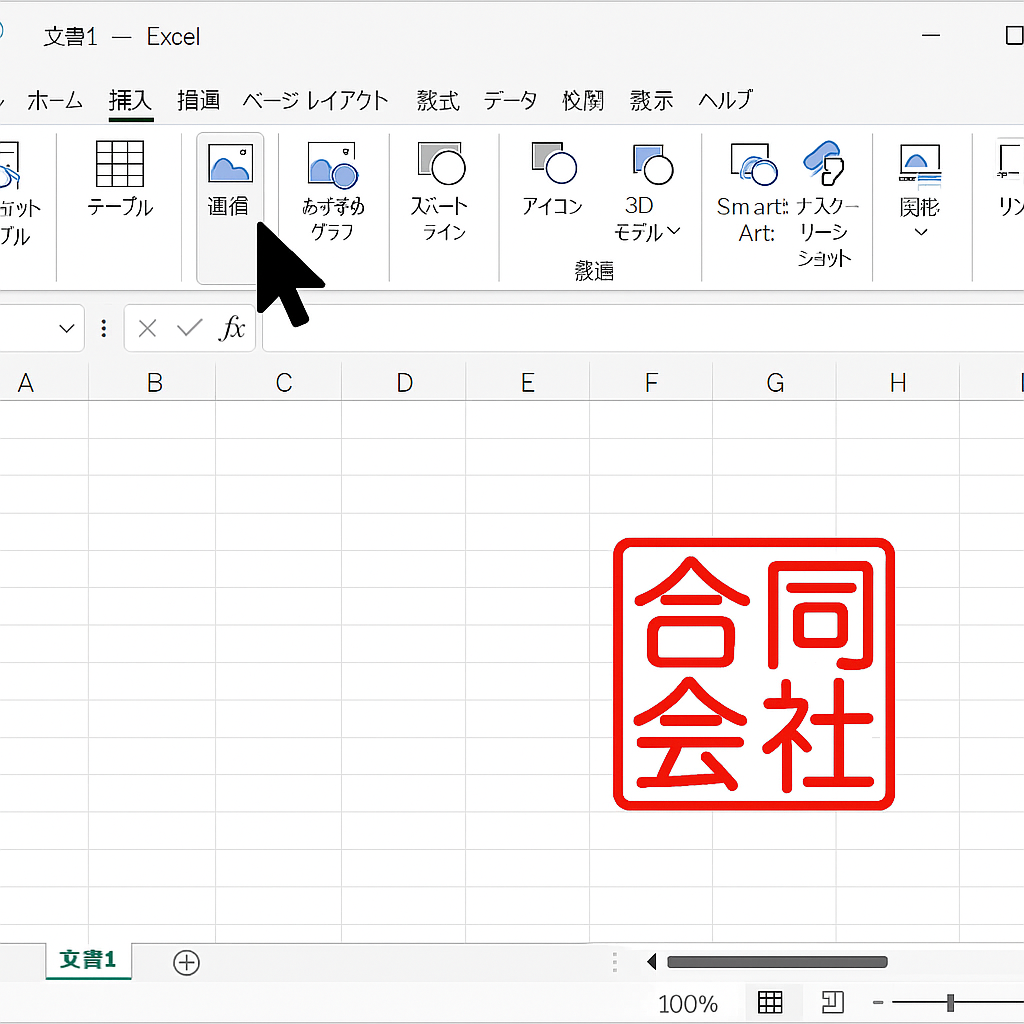This screenshot has width=1024, height=1024.
Task: Select the red 合同会社 stamp image
Action: coord(754,674)
